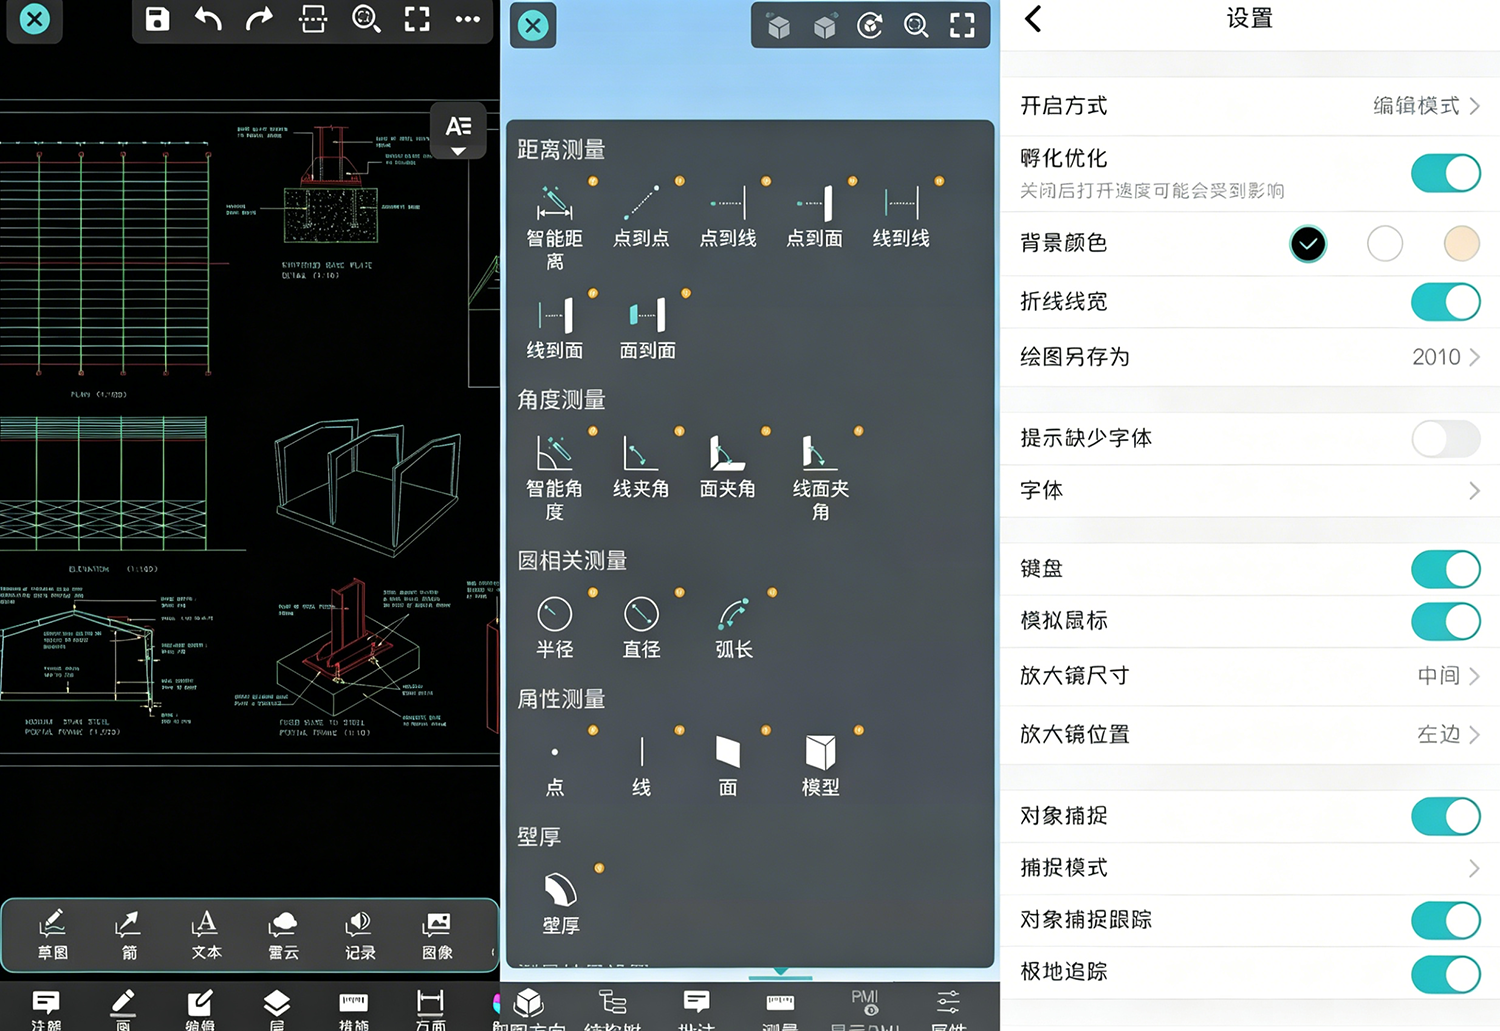Measure 直径 diameter

641,627
